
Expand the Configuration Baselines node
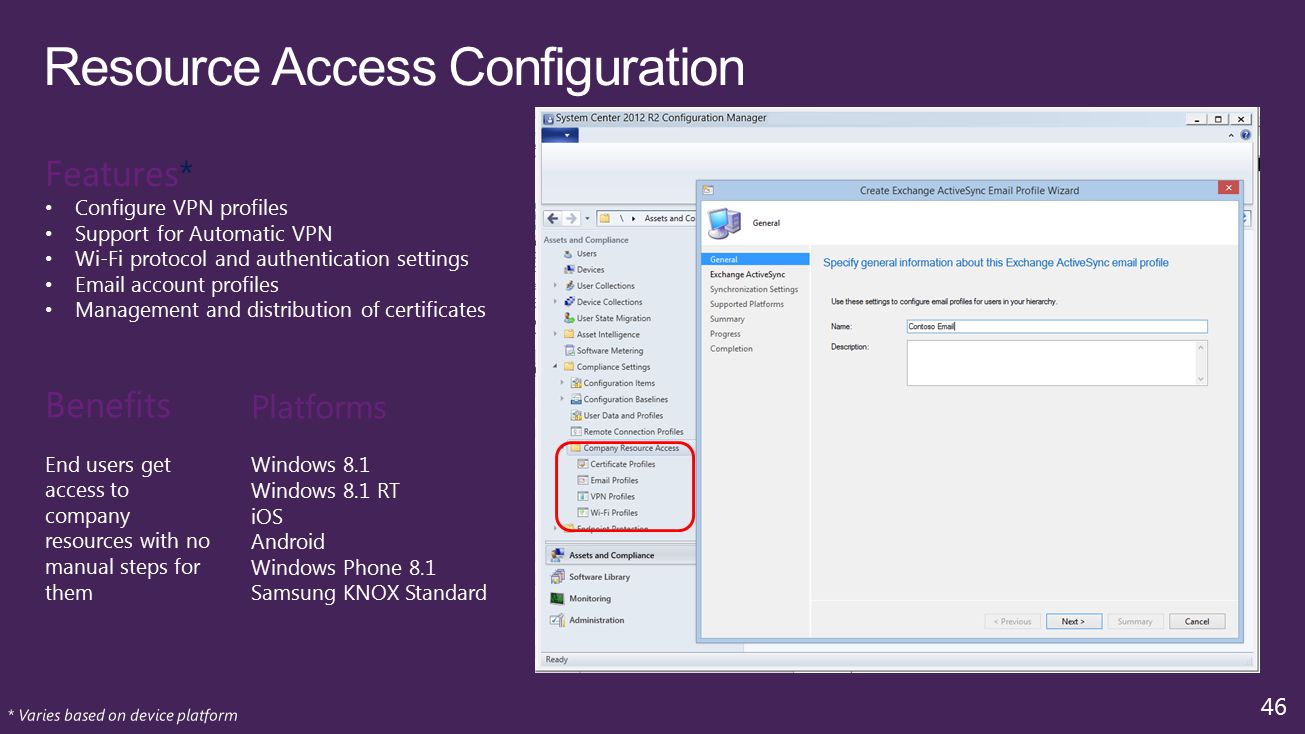coord(562,399)
